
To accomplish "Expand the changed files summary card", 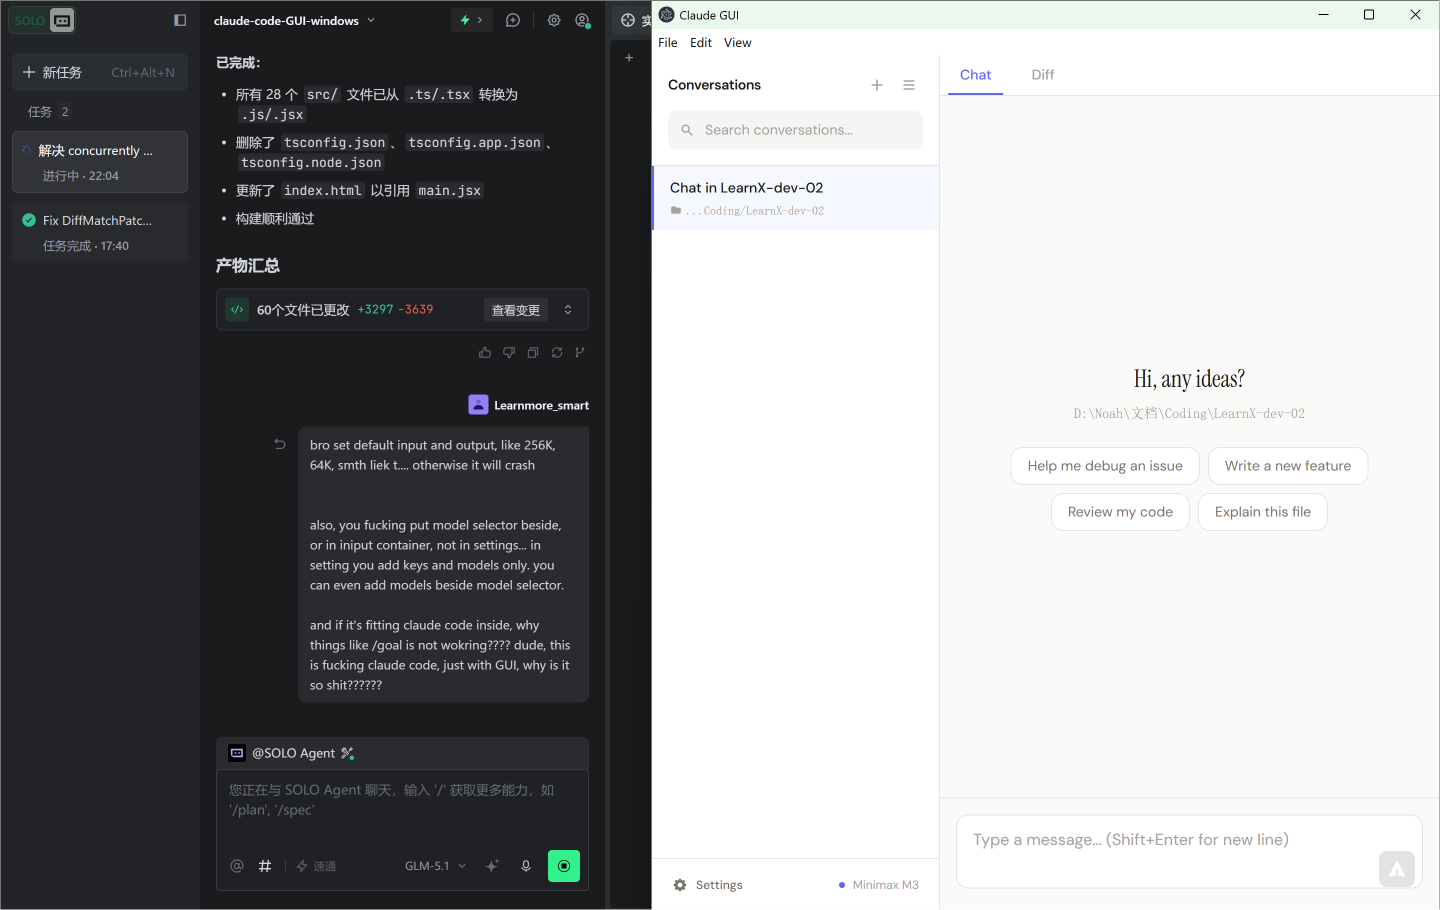I will [568, 310].
